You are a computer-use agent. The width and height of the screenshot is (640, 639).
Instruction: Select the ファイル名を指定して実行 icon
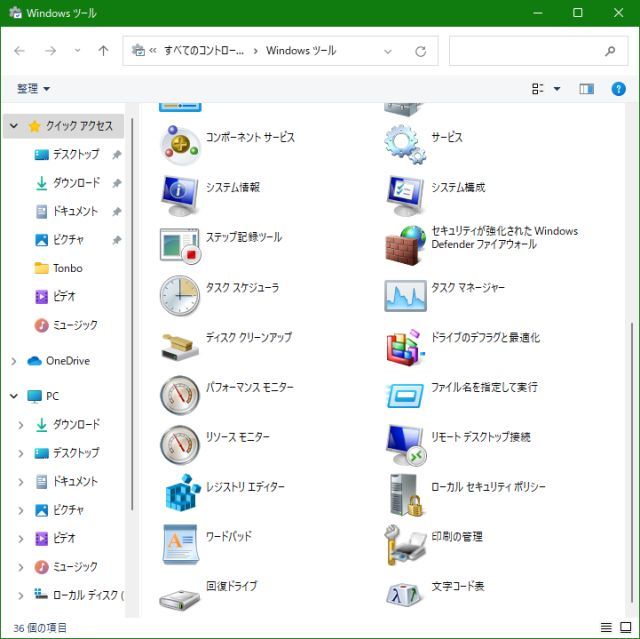tap(405, 395)
